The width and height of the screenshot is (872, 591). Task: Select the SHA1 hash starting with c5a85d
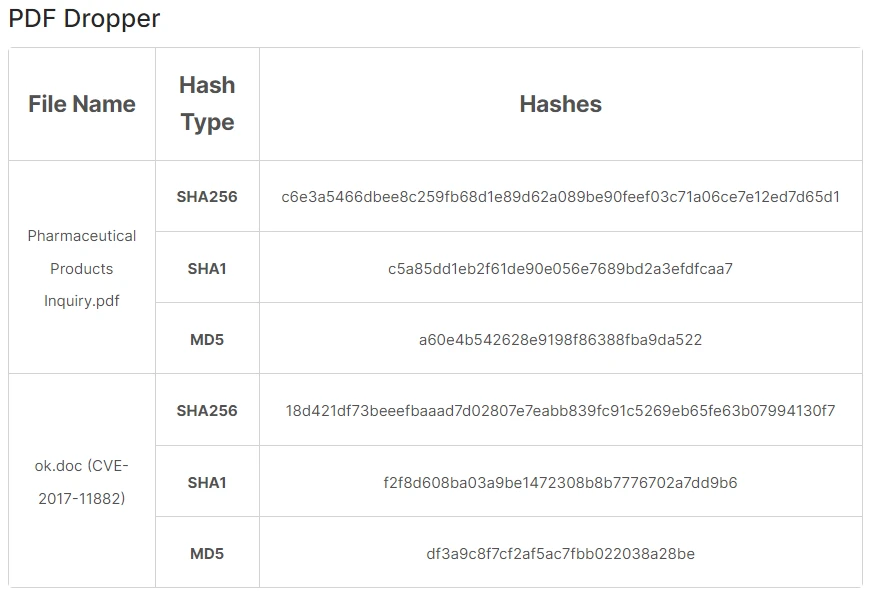tap(560, 269)
